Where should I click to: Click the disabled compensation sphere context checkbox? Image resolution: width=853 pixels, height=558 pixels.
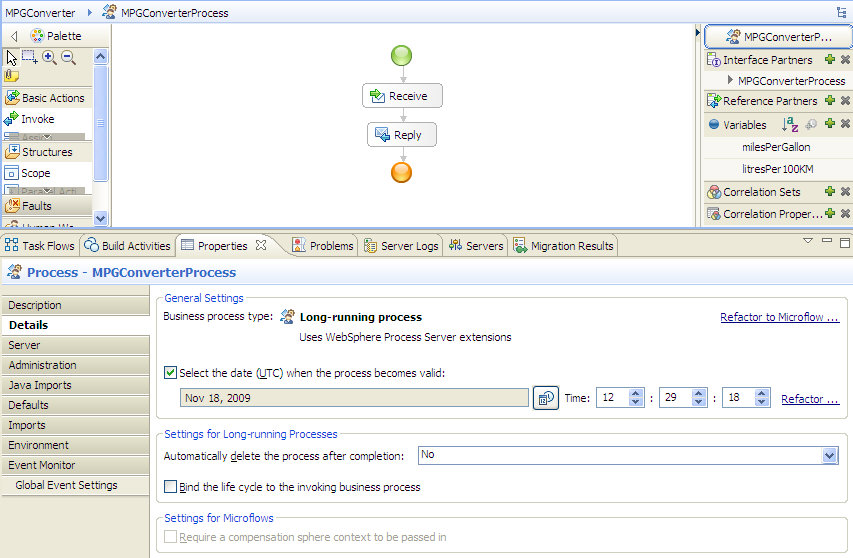pyautogui.click(x=170, y=537)
